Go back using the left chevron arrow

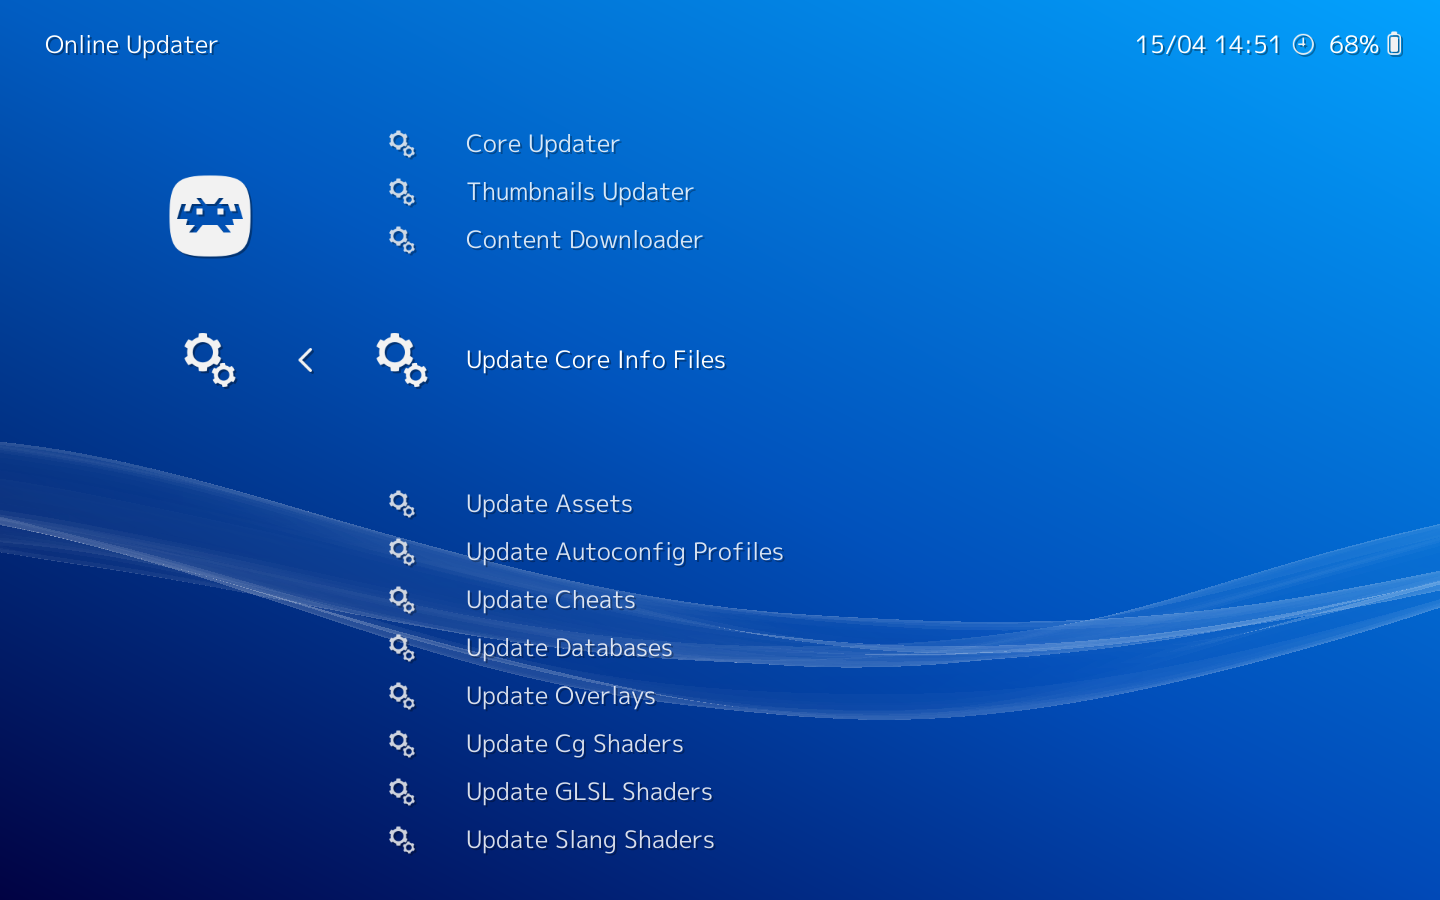tap(306, 360)
